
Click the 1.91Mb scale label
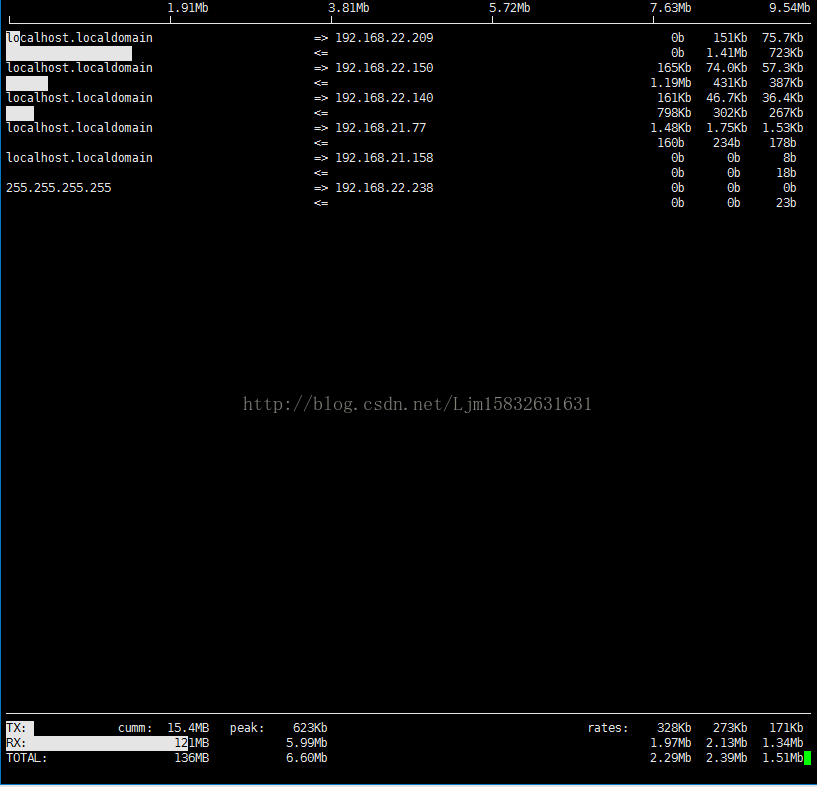point(188,8)
